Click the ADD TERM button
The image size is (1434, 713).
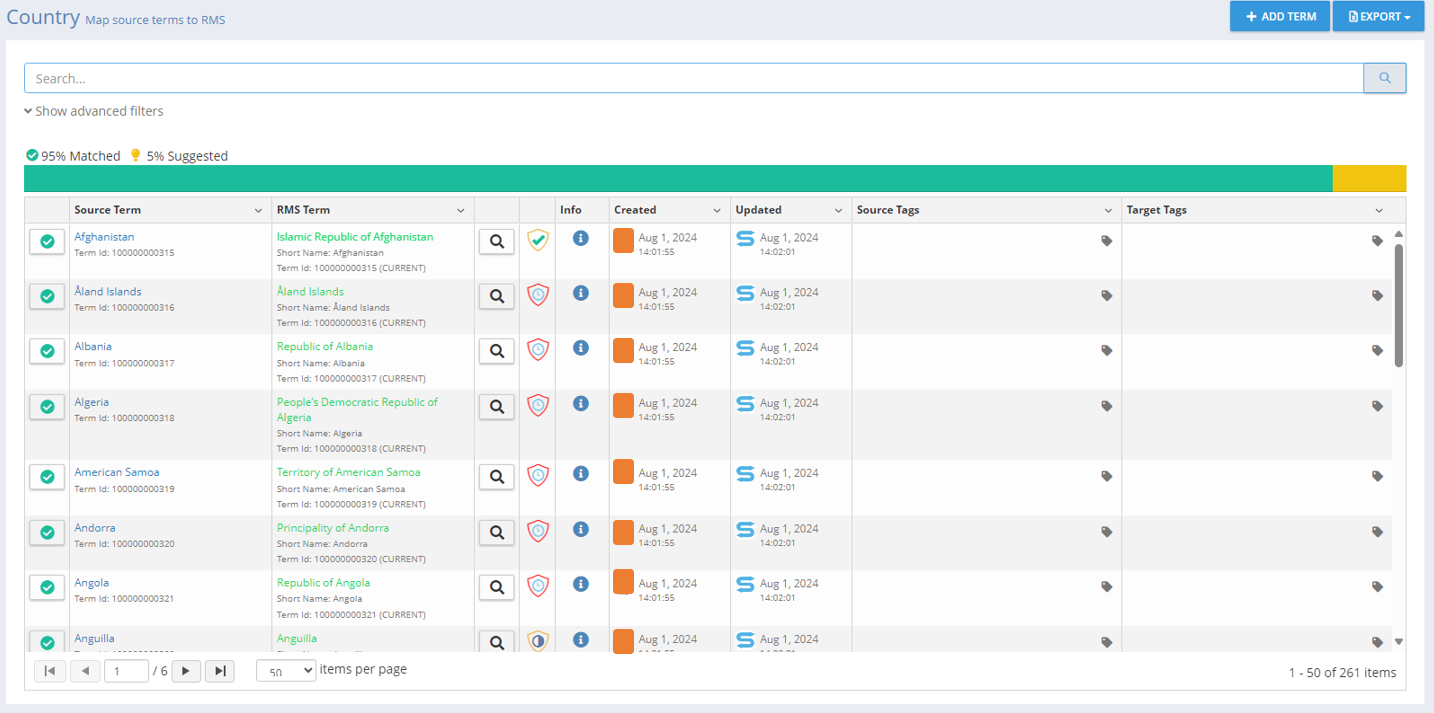coord(1280,17)
